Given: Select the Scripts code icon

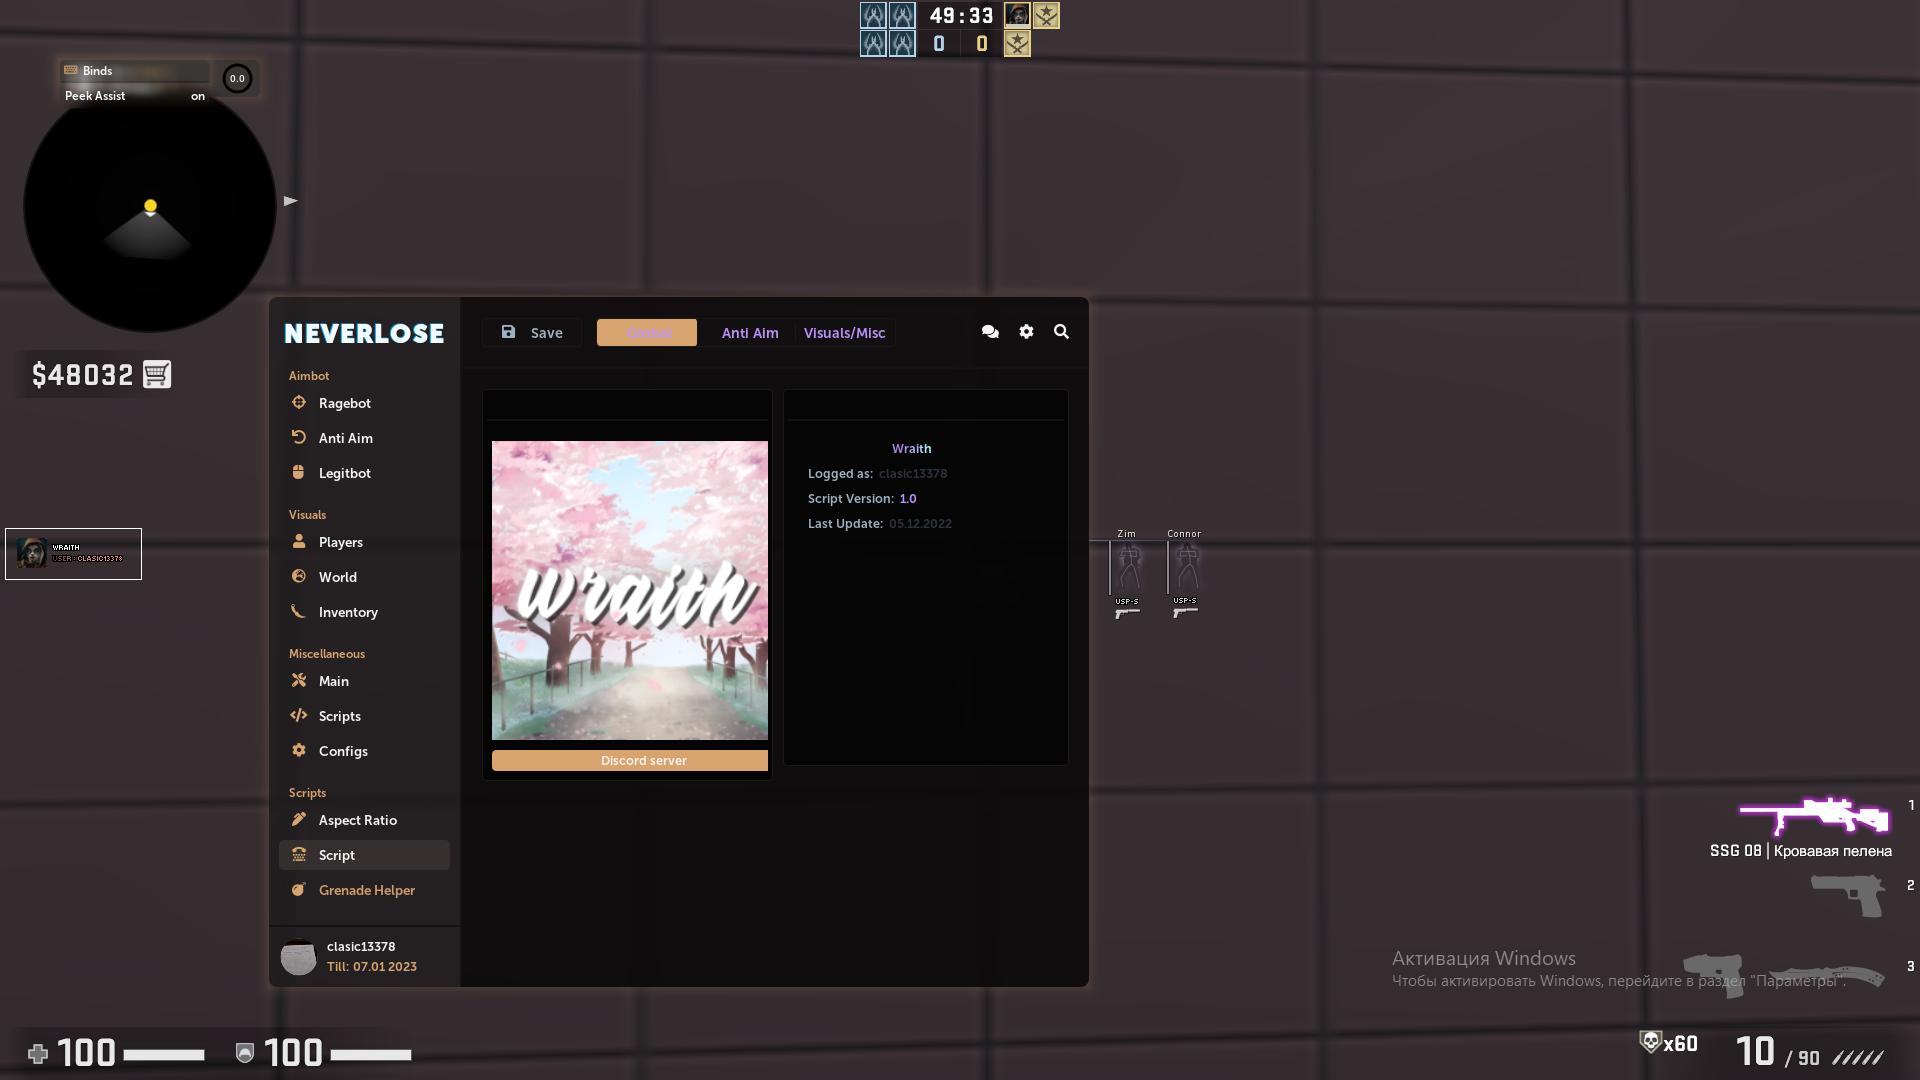Looking at the screenshot, I should tap(299, 715).
